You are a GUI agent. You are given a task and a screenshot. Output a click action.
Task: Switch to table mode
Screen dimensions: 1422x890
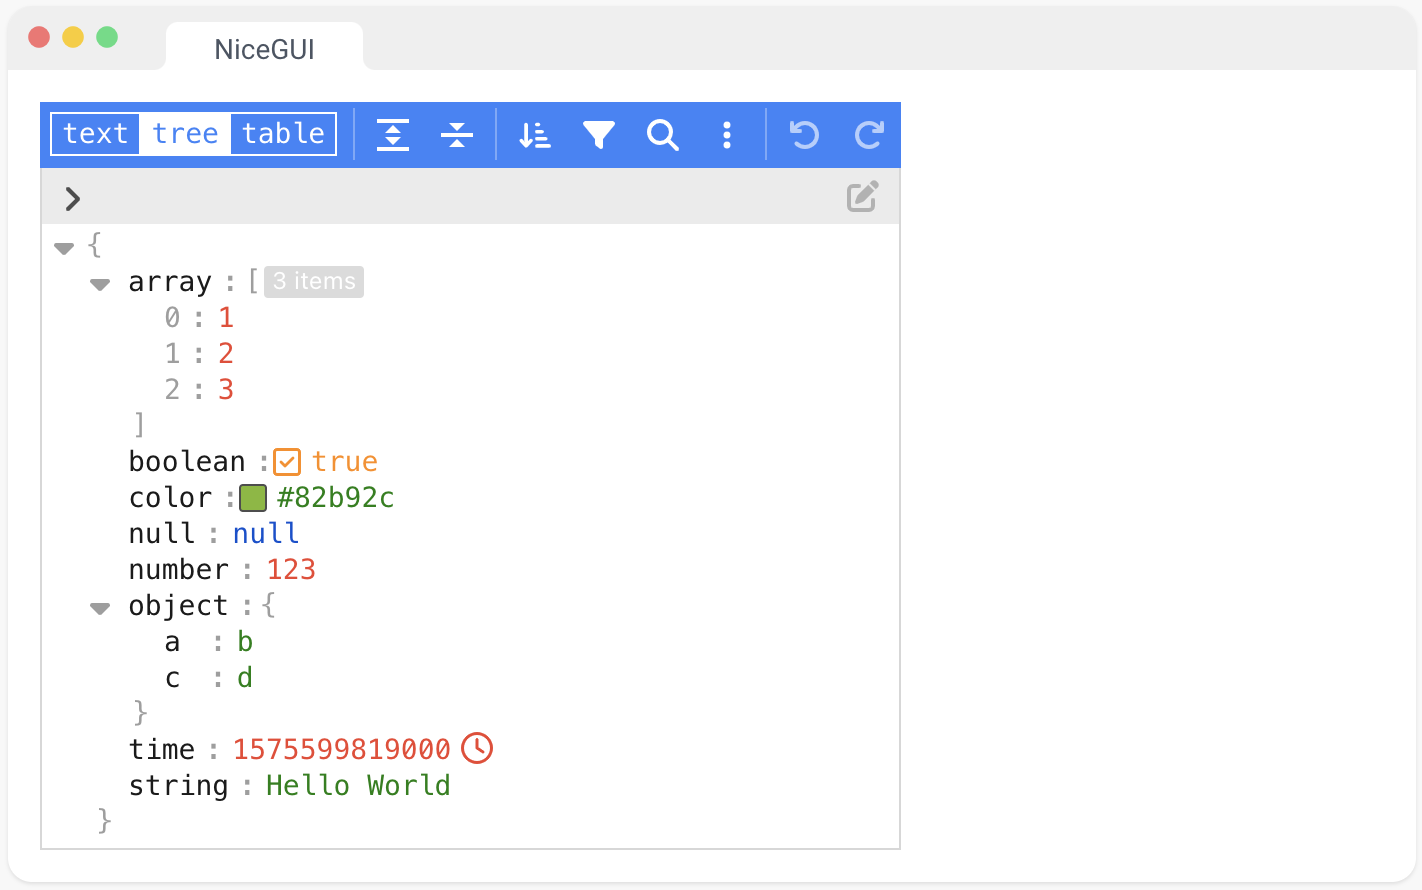point(283,134)
